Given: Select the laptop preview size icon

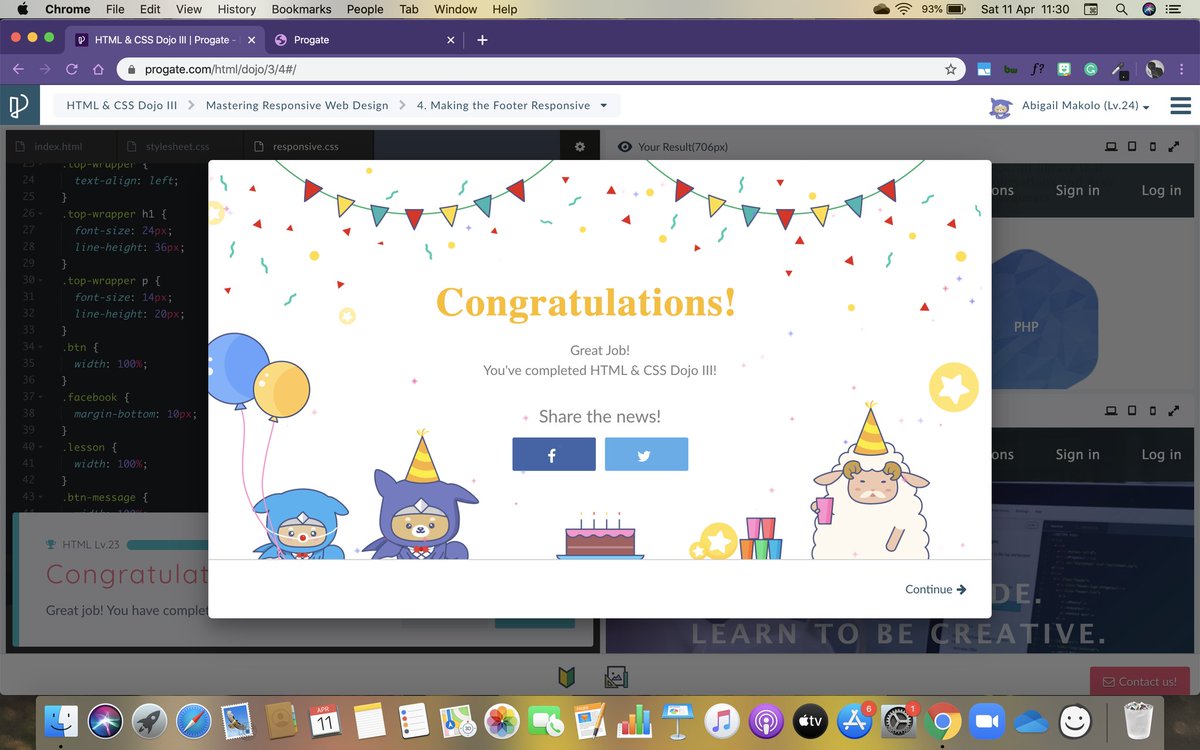Looking at the screenshot, I should coord(1110,146).
